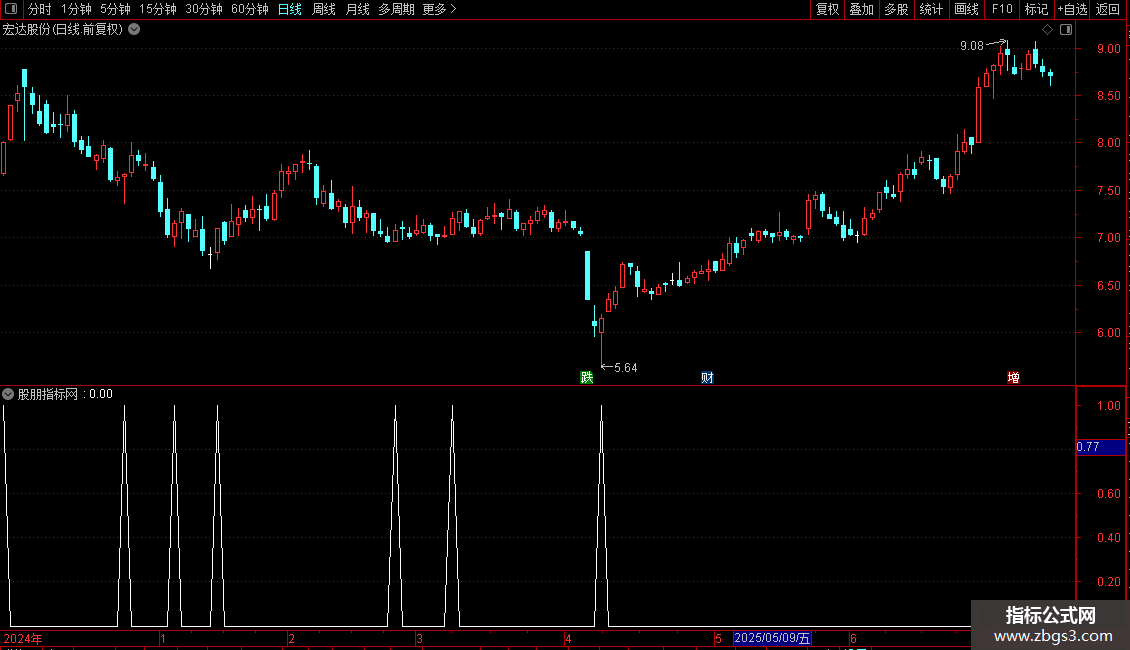Open F10 company info

(1002, 9)
